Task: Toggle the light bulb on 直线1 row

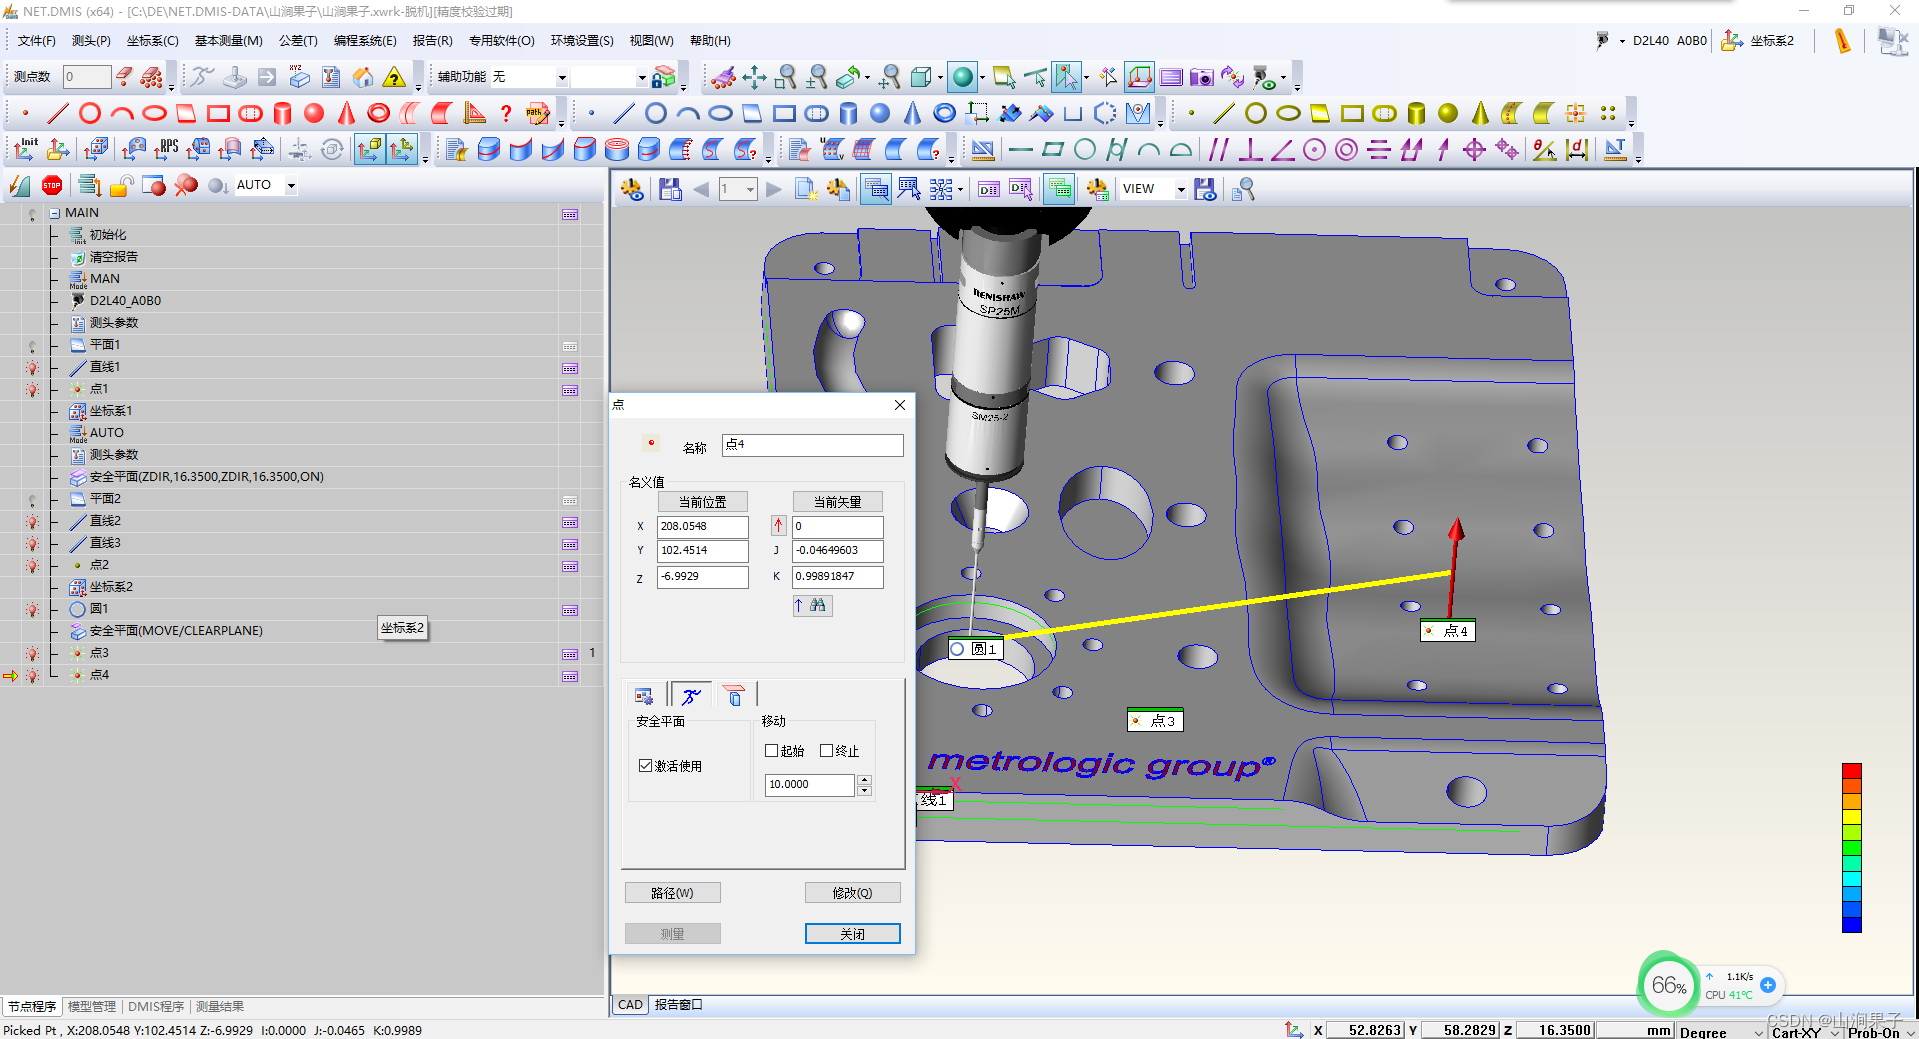Action: [x=32, y=367]
